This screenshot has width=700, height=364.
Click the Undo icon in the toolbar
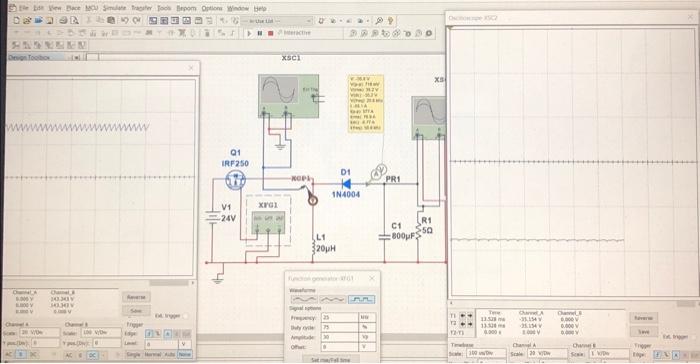(125, 20)
